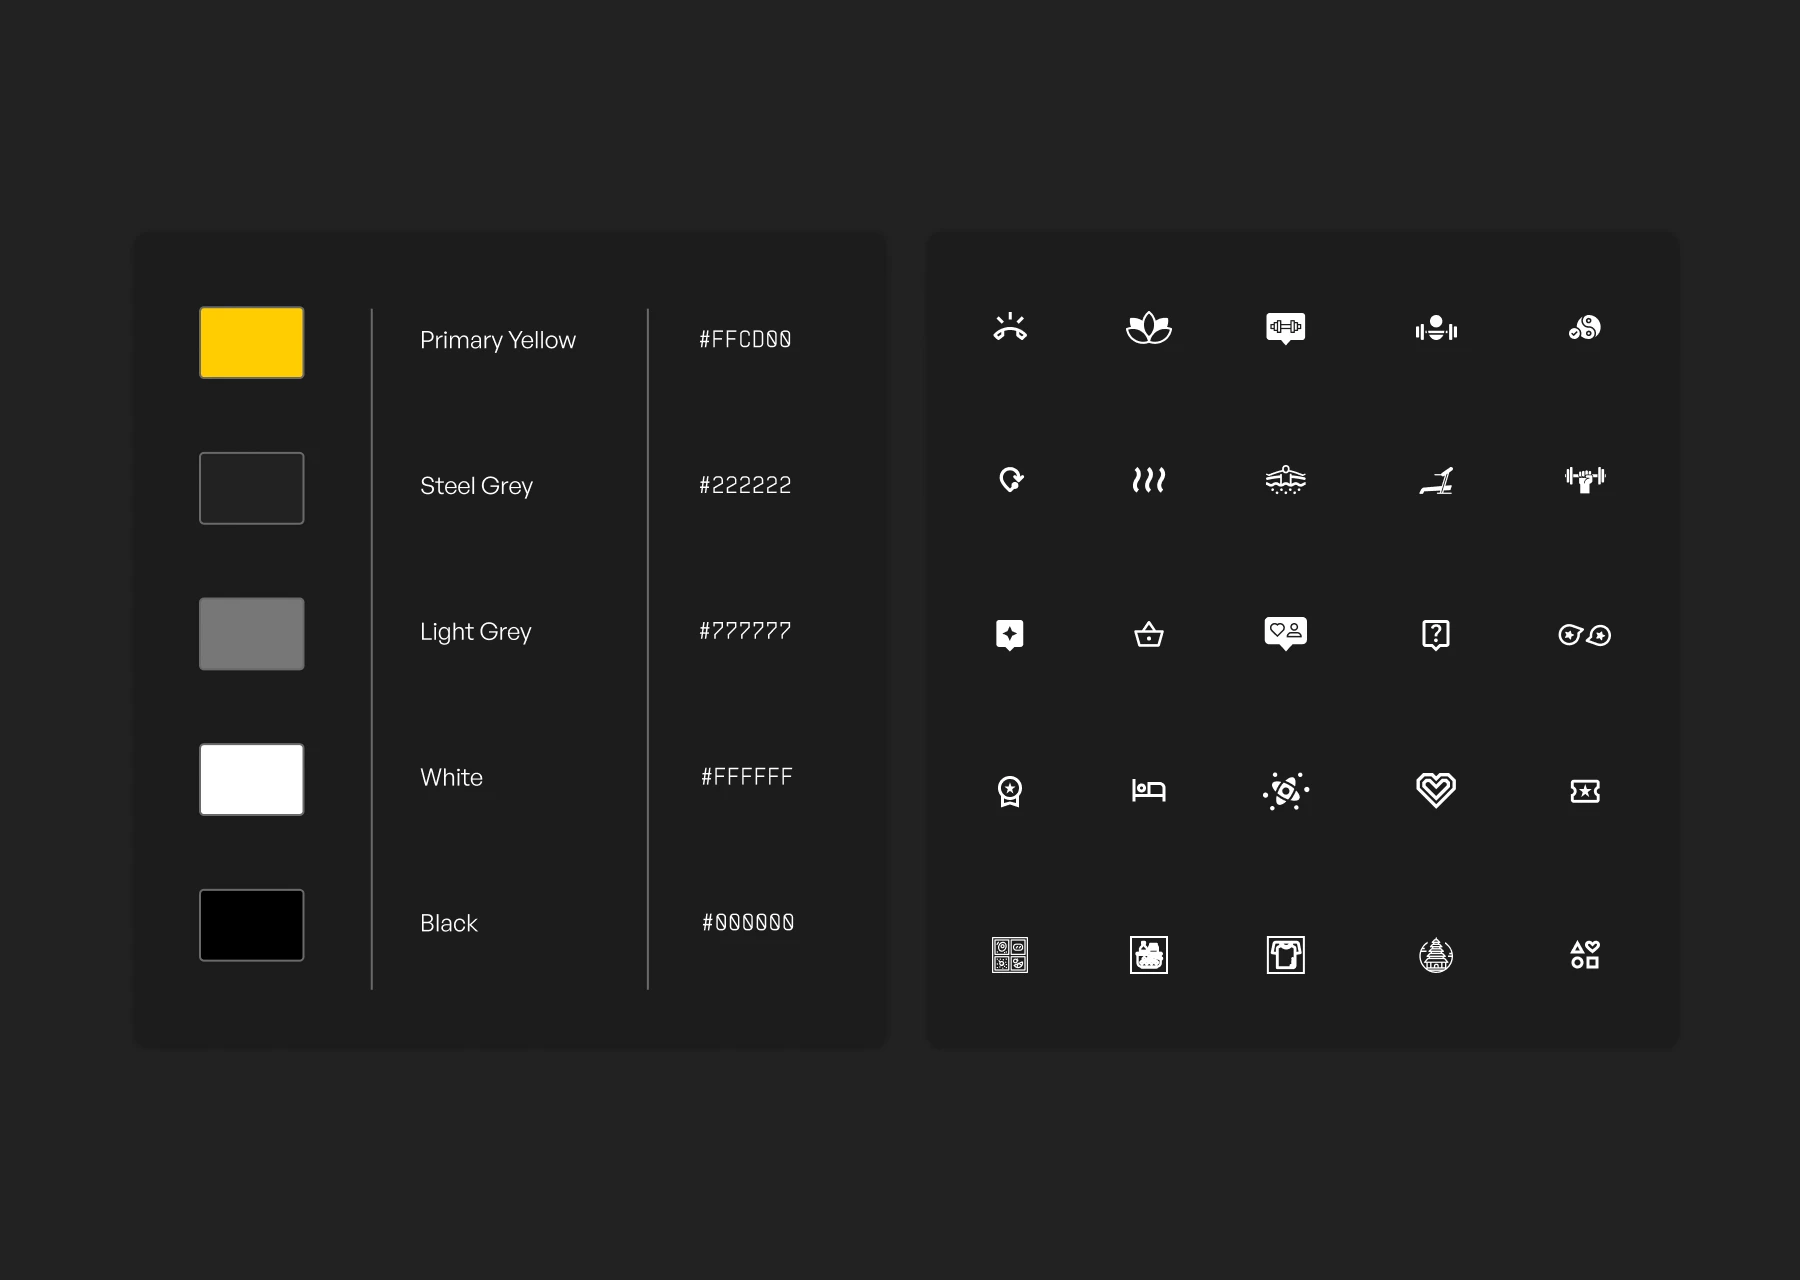Select the triangle heart circle square shapes icon

tap(1585, 955)
